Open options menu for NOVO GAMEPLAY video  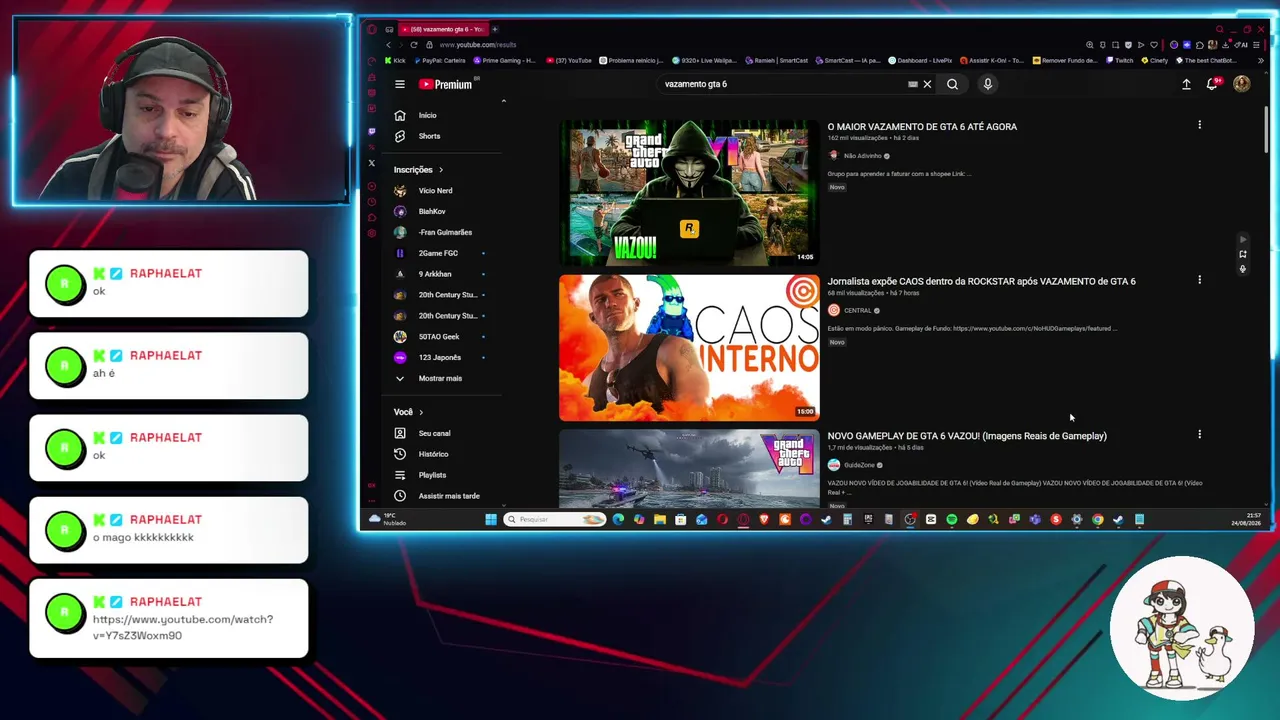[x=1199, y=434]
